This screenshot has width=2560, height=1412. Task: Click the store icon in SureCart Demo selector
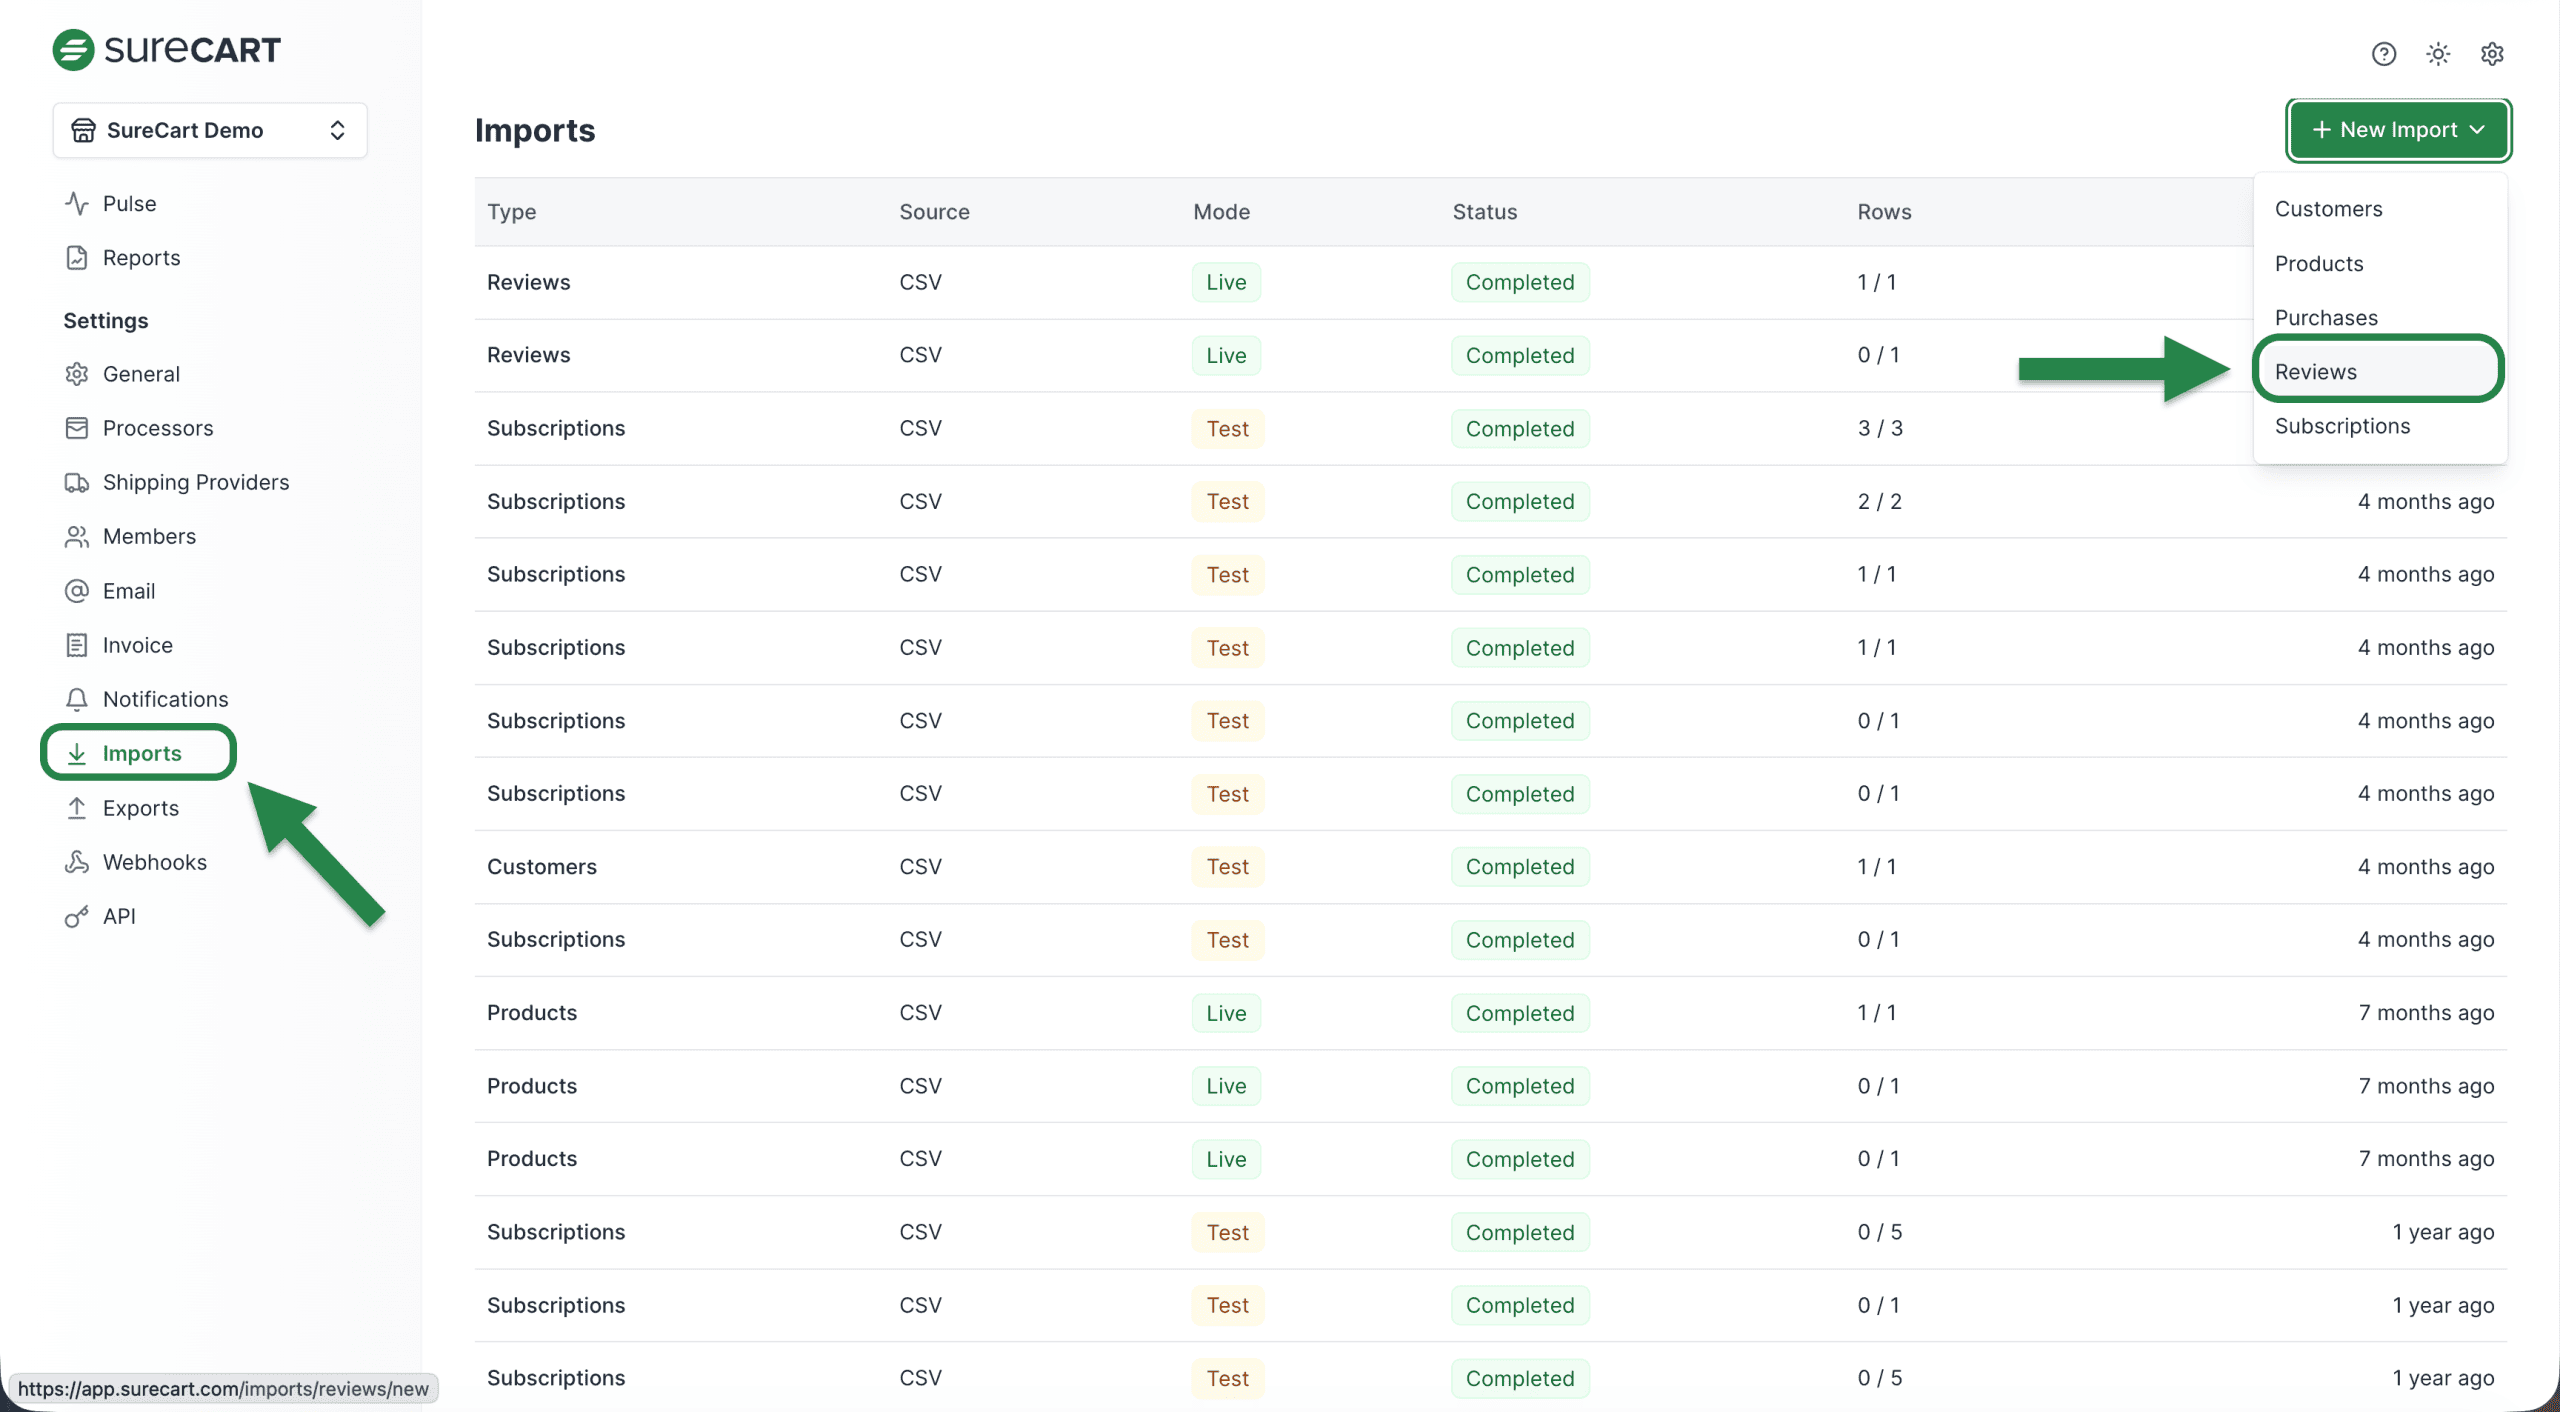pos(84,130)
